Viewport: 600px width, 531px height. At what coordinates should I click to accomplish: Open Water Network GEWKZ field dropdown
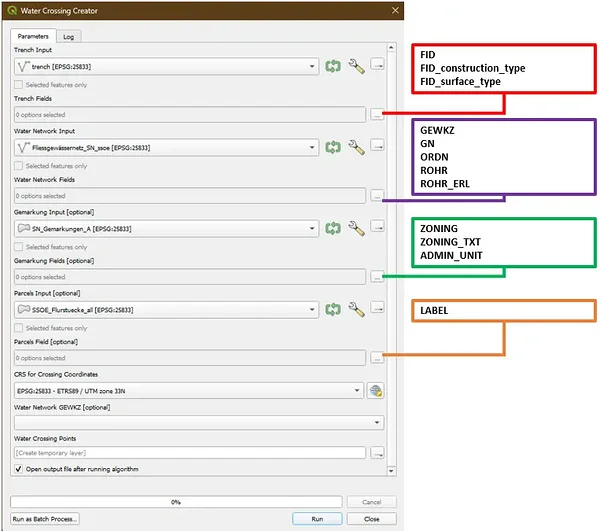point(199,422)
